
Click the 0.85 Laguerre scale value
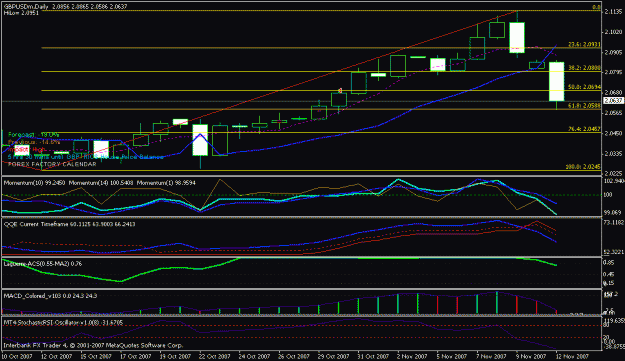click(x=609, y=263)
